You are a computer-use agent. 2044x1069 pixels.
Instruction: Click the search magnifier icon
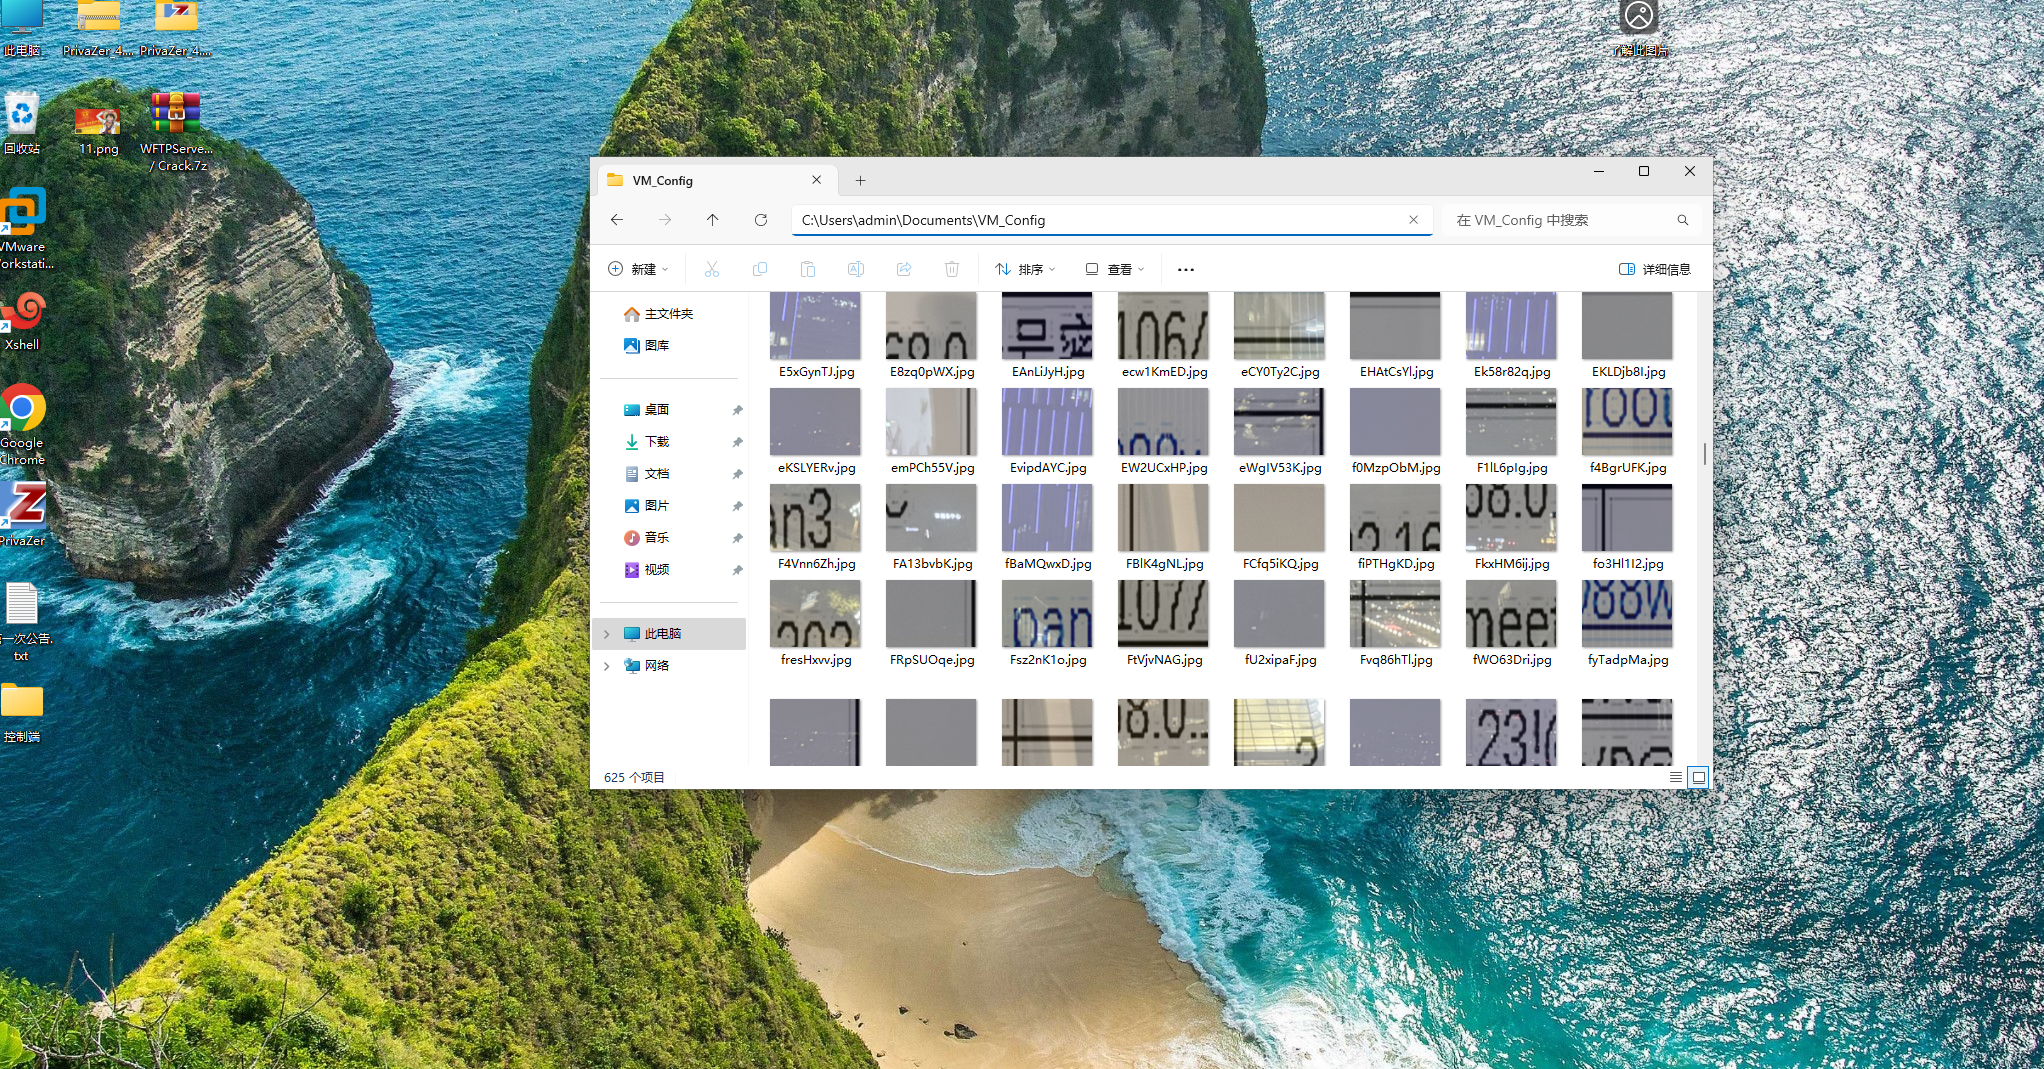1683,220
